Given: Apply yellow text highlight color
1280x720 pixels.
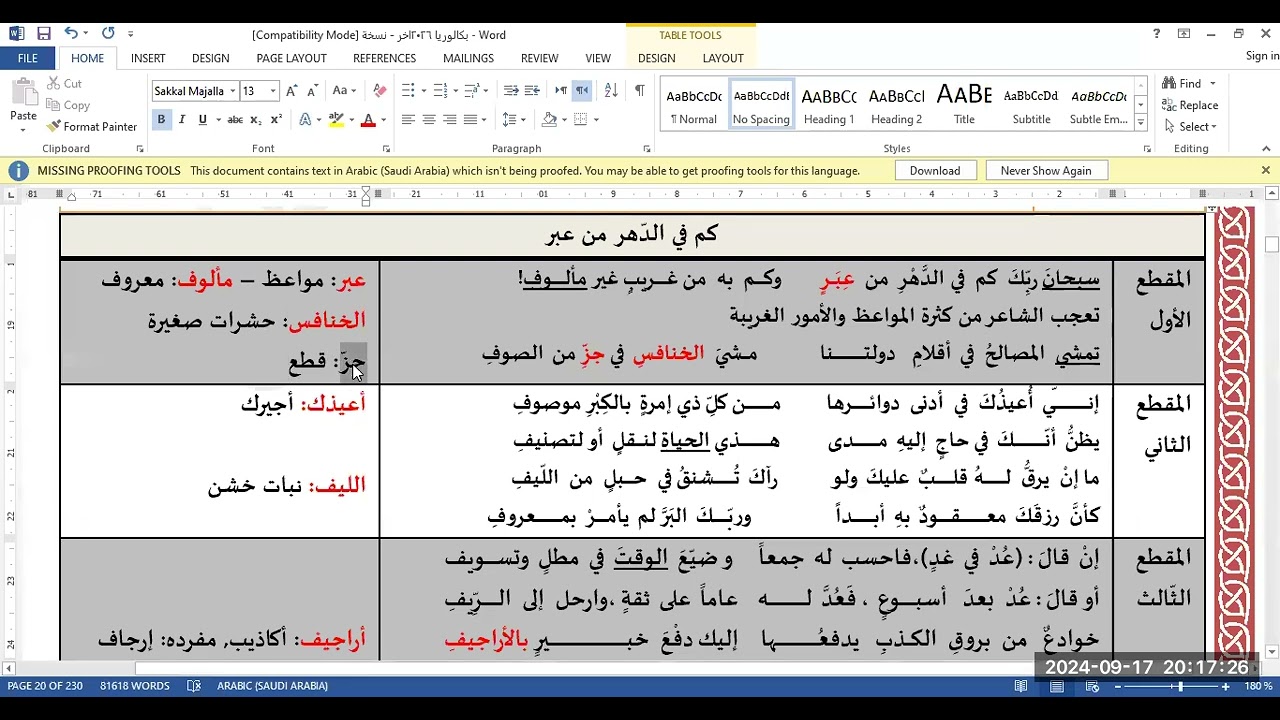Looking at the screenshot, I should tap(337, 120).
